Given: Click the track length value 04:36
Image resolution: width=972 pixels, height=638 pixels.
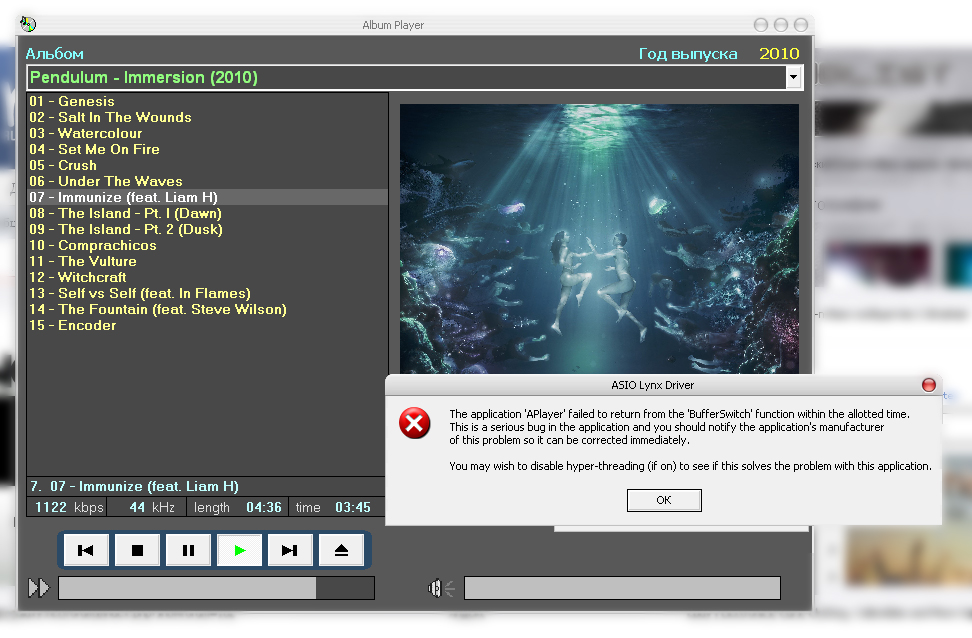Looking at the screenshot, I should (x=264, y=507).
